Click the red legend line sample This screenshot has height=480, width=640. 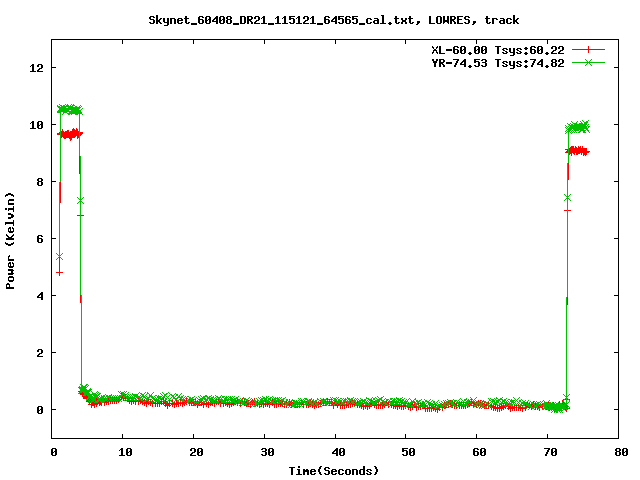point(588,50)
